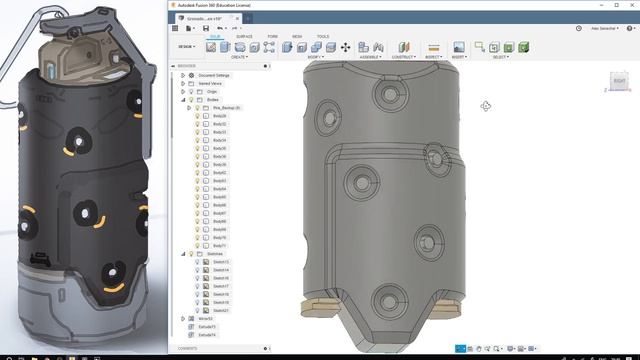Open the DESIGN workspace dropdown
This screenshot has height=360, width=640.
pos(187,47)
